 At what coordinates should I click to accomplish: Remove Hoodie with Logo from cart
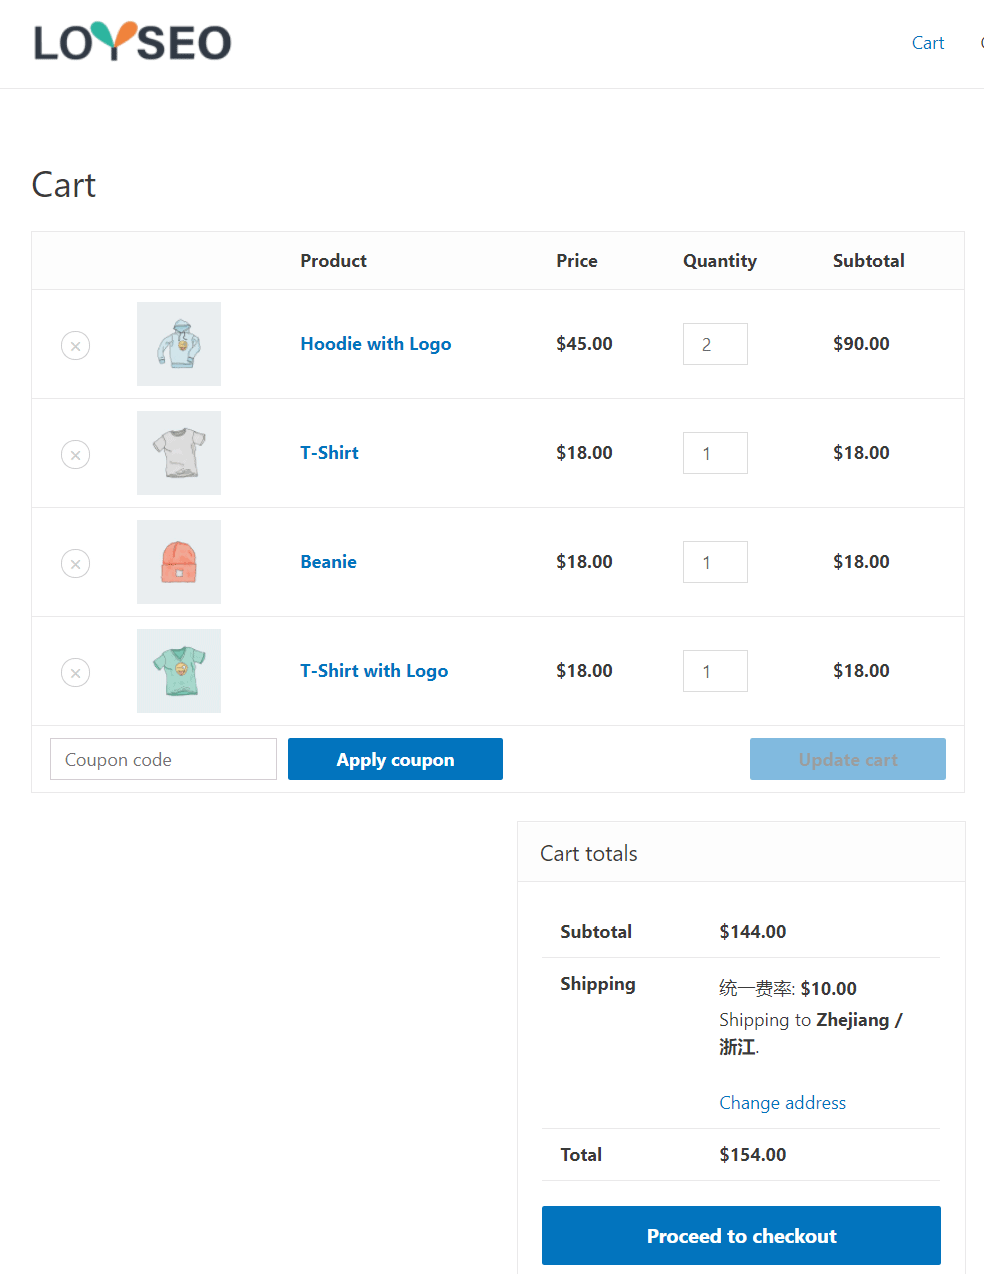pyautogui.click(x=76, y=345)
